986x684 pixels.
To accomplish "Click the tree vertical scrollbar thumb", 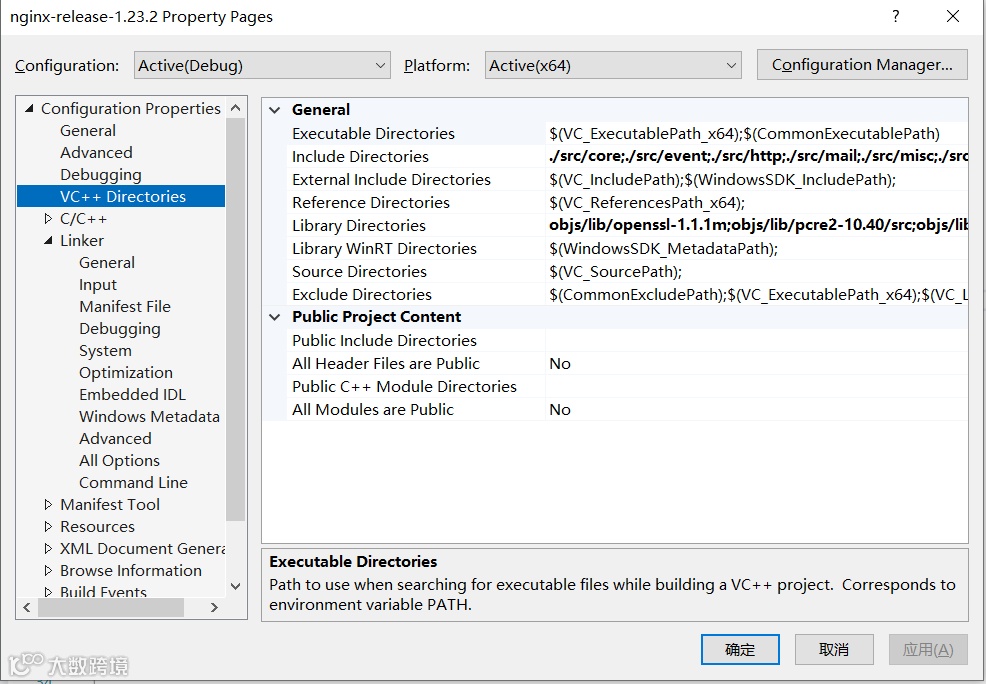I will coord(236,319).
